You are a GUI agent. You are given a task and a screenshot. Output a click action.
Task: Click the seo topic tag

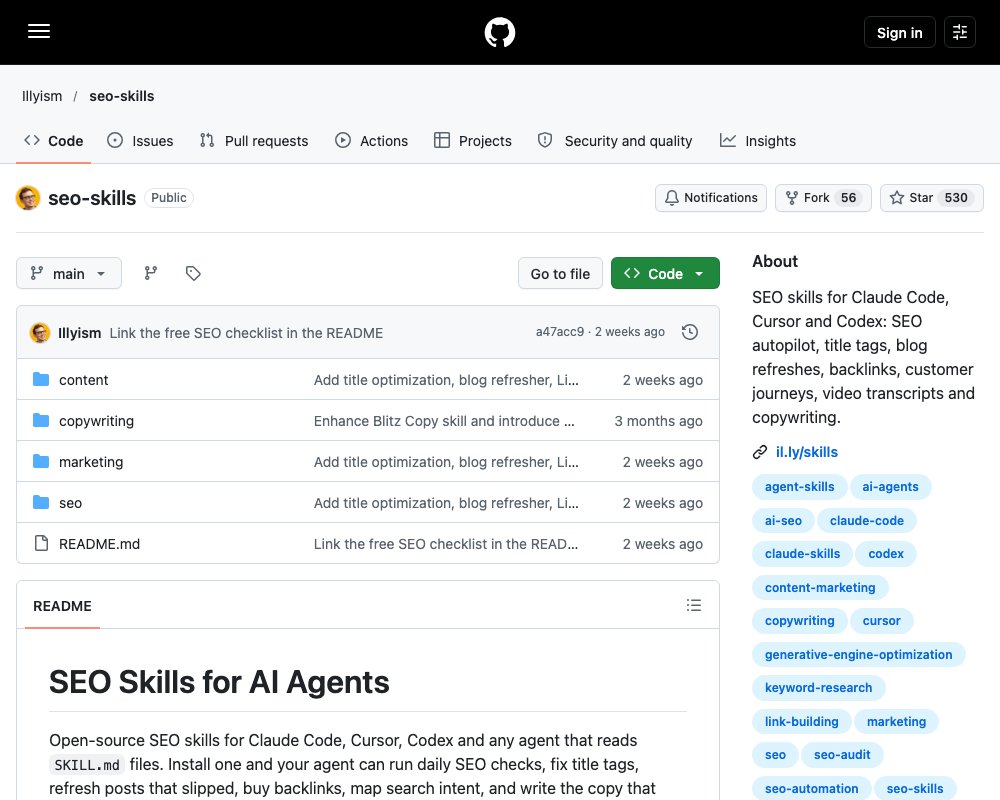775,755
